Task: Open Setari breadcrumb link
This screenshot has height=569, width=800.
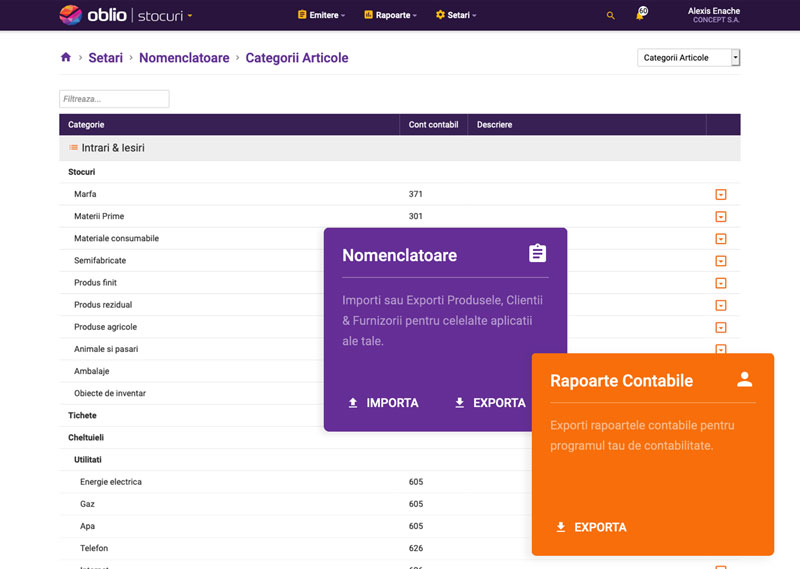Action: pyautogui.click(x=106, y=58)
